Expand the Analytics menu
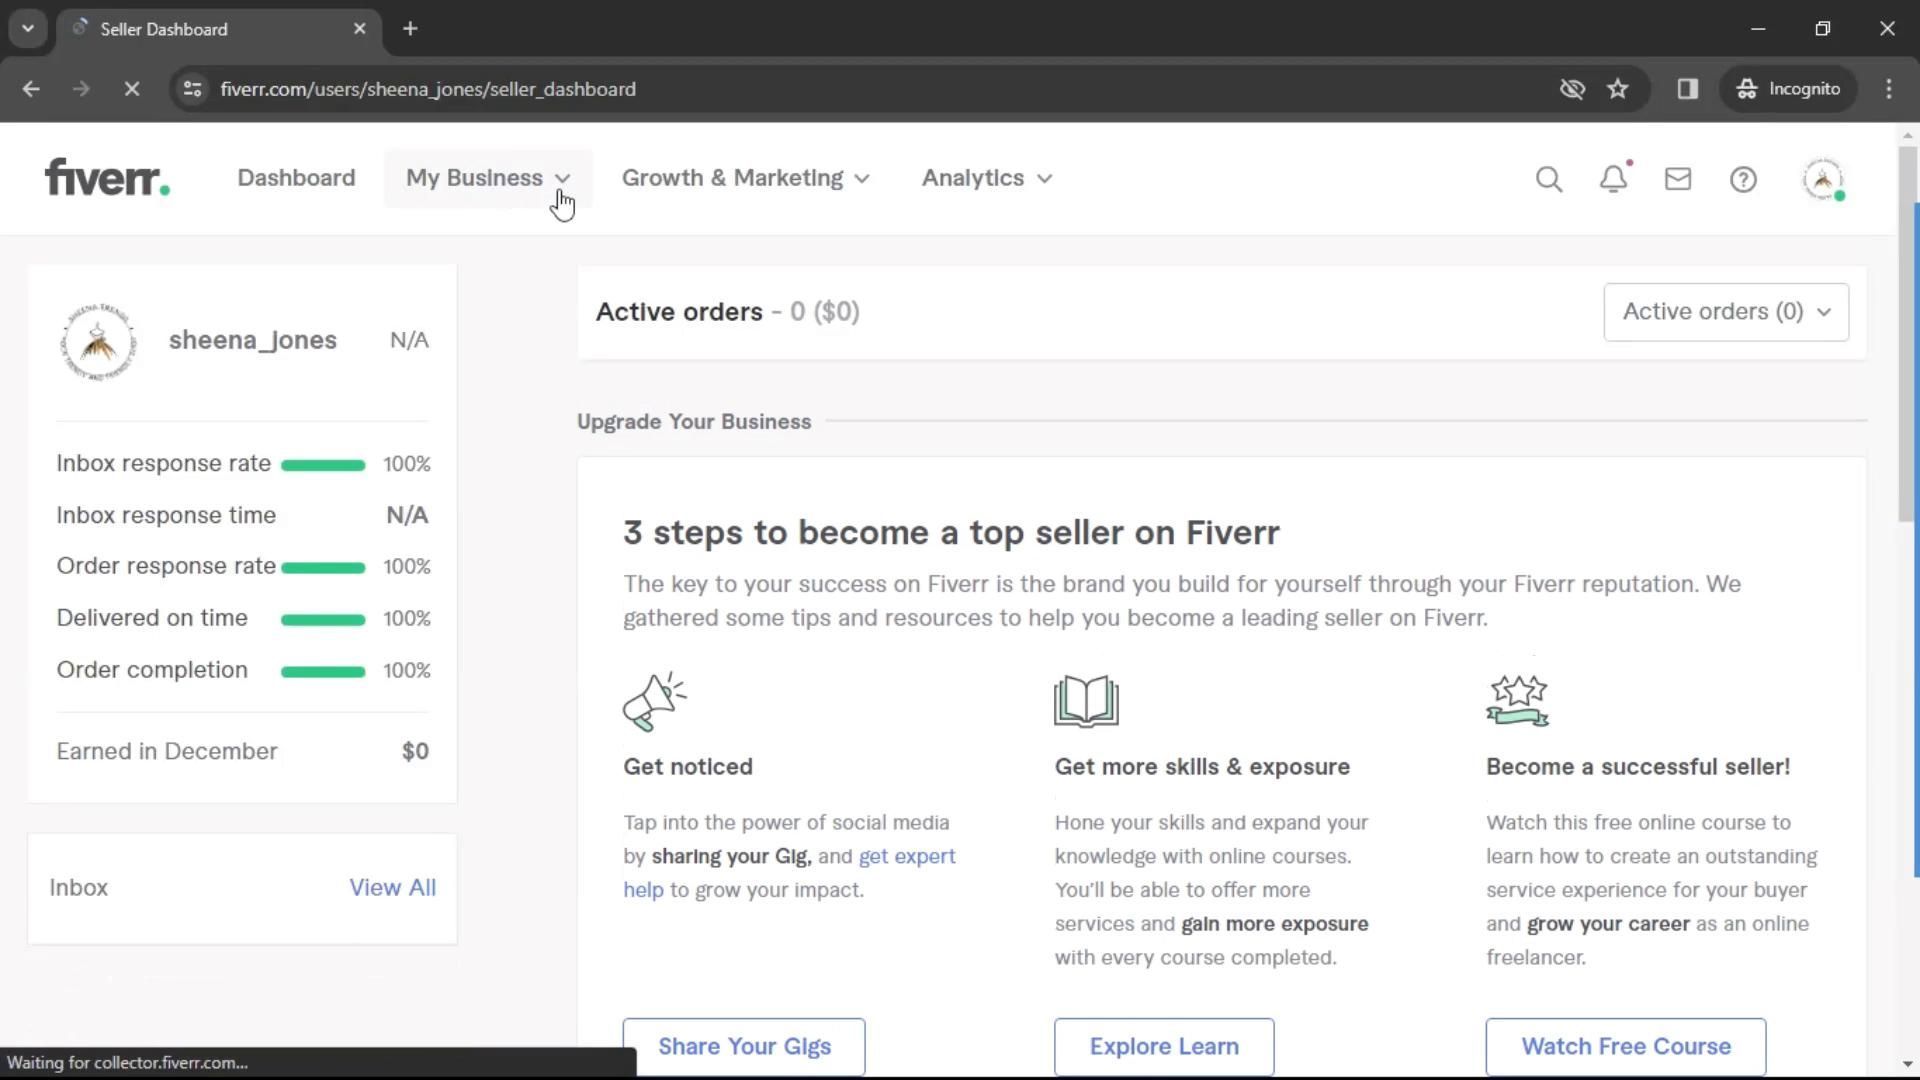Screen dimensions: 1920x1080 point(986,178)
